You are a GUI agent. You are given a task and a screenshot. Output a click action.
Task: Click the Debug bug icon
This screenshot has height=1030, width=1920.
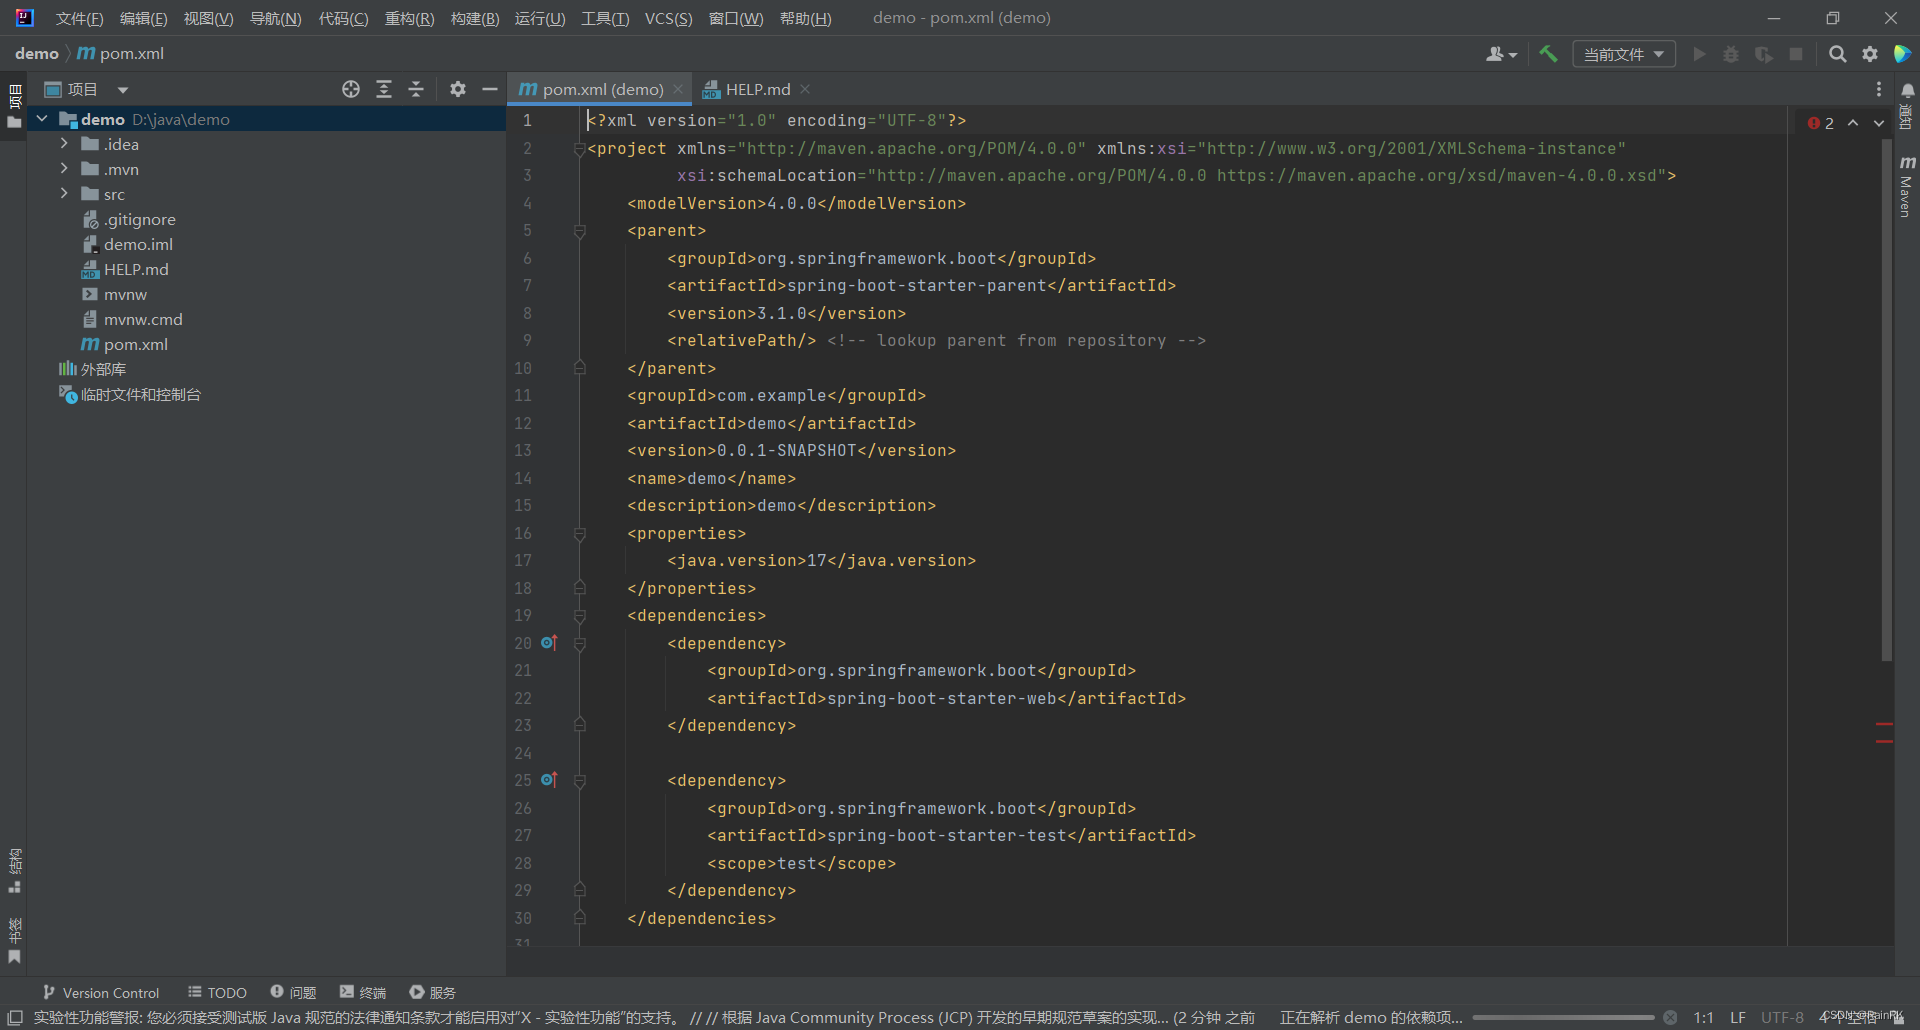click(x=1731, y=54)
